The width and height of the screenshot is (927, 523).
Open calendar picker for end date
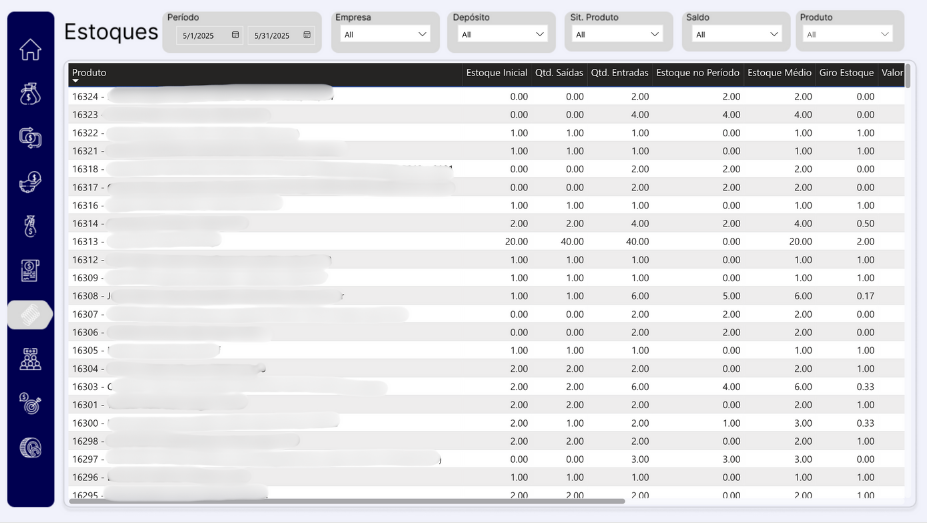(307, 35)
